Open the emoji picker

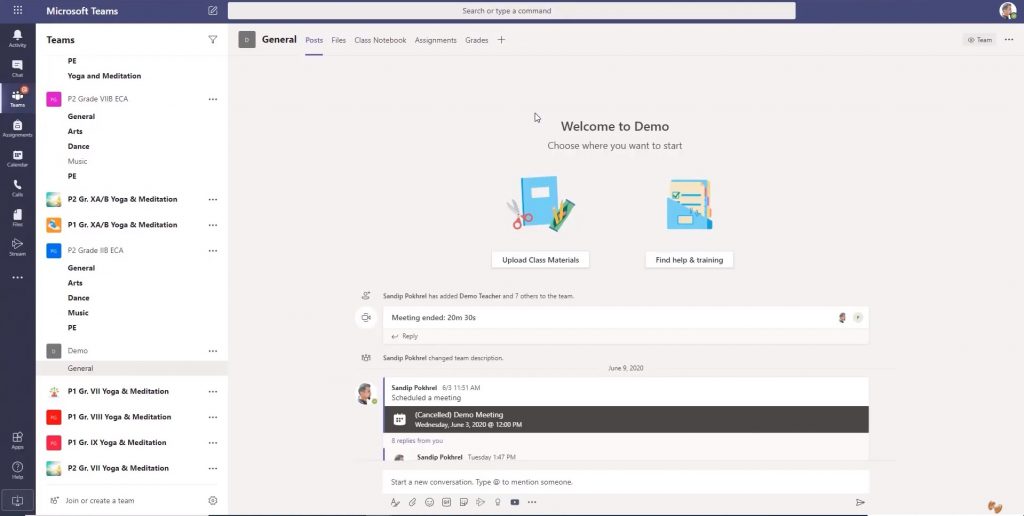coord(429,502)
